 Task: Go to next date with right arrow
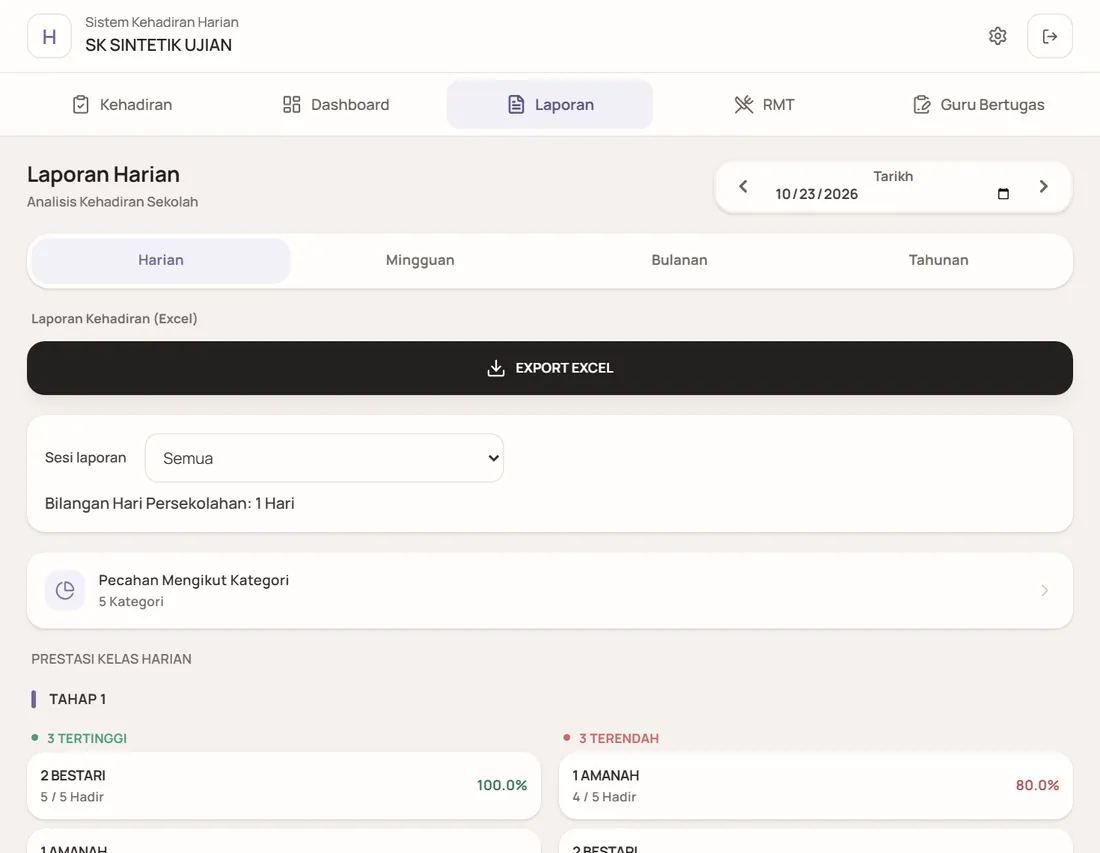[x=1043, y=186]
